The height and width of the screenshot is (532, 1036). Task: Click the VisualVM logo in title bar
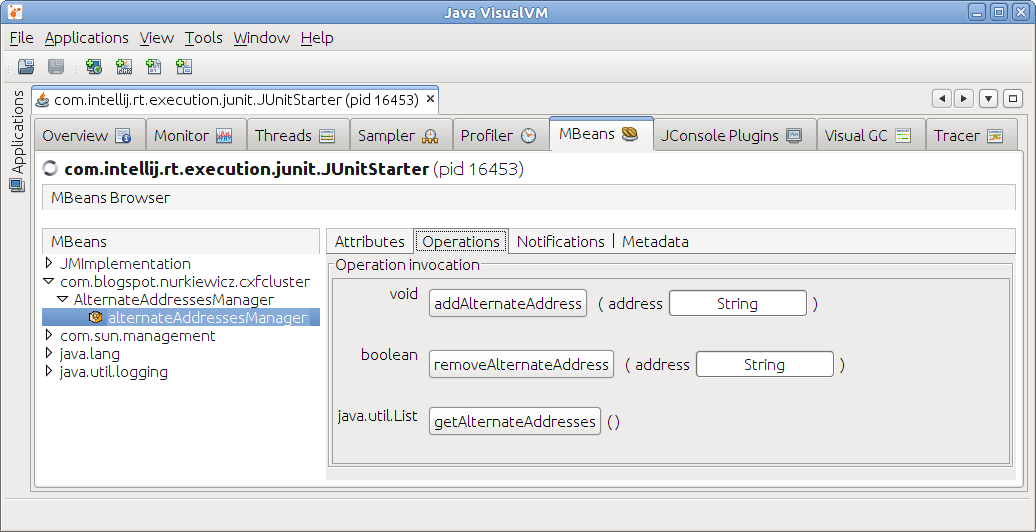coord(15,11)
